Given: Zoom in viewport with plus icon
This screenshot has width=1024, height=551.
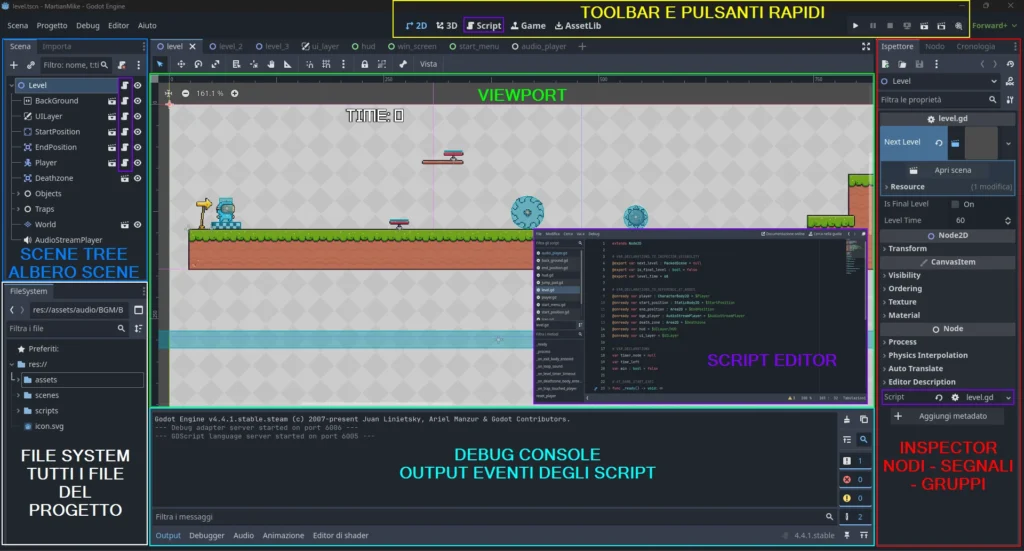Looking at the screenshot, I should pos(234,93).
